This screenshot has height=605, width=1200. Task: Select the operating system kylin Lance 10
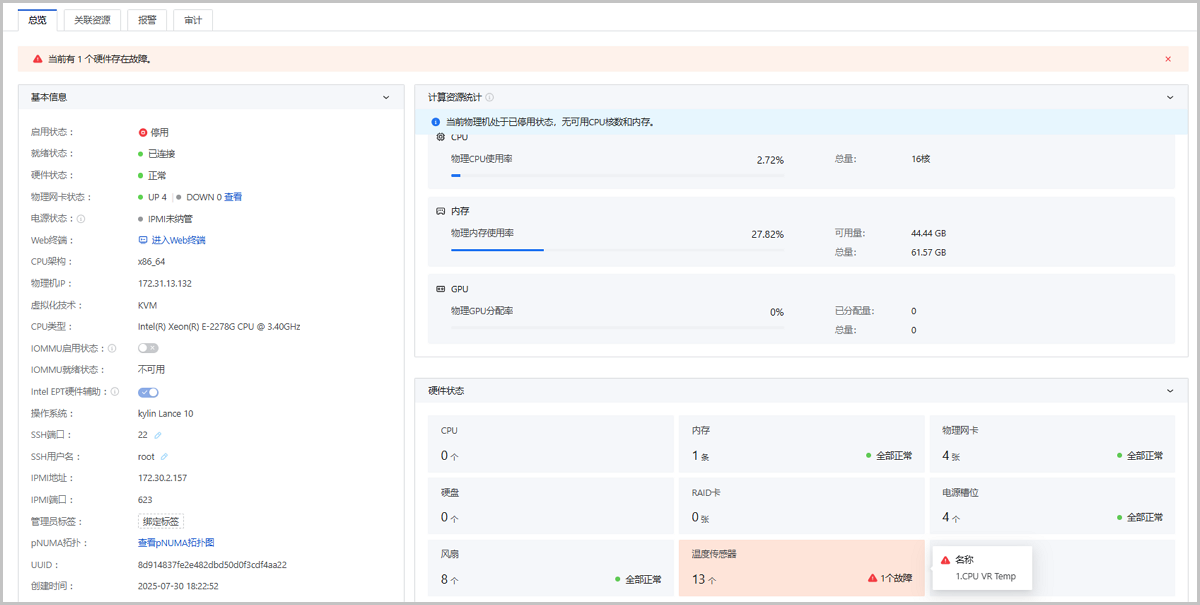pyautogui.click(x=165, y=414)
